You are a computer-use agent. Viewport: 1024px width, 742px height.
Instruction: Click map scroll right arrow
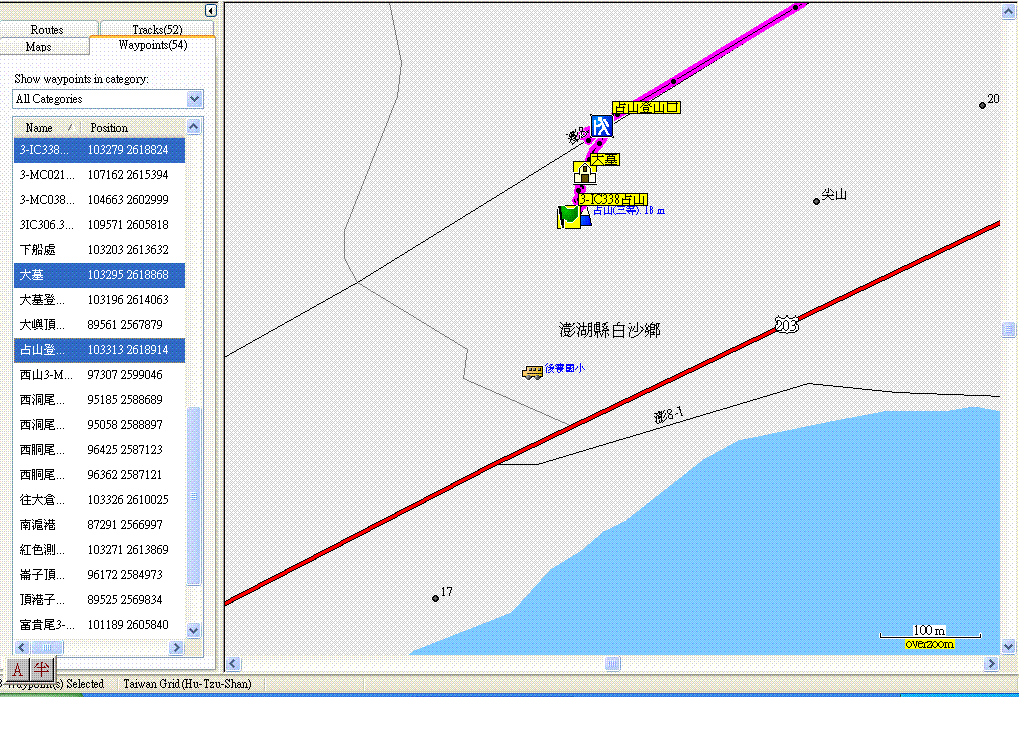click(x=991, y=664)
